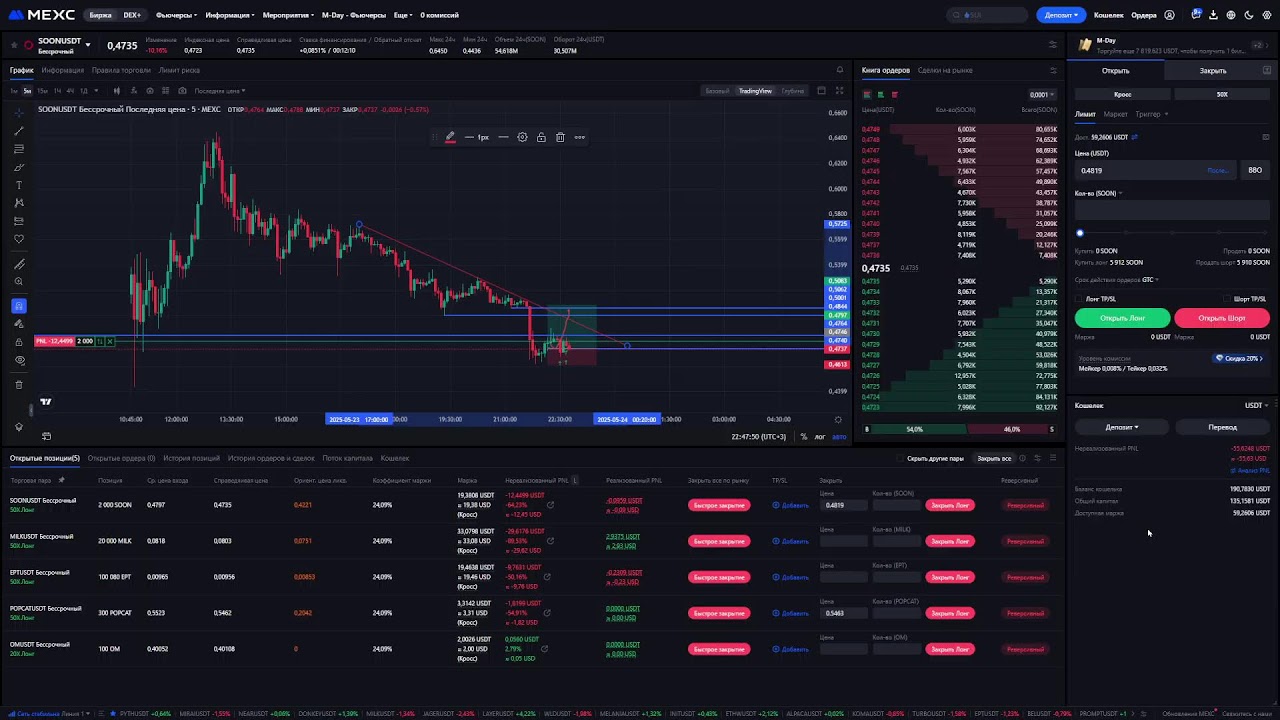Screen dimensions: 1280x720
Task: Change candlestick chart type
Action: [x=116, y=91]
